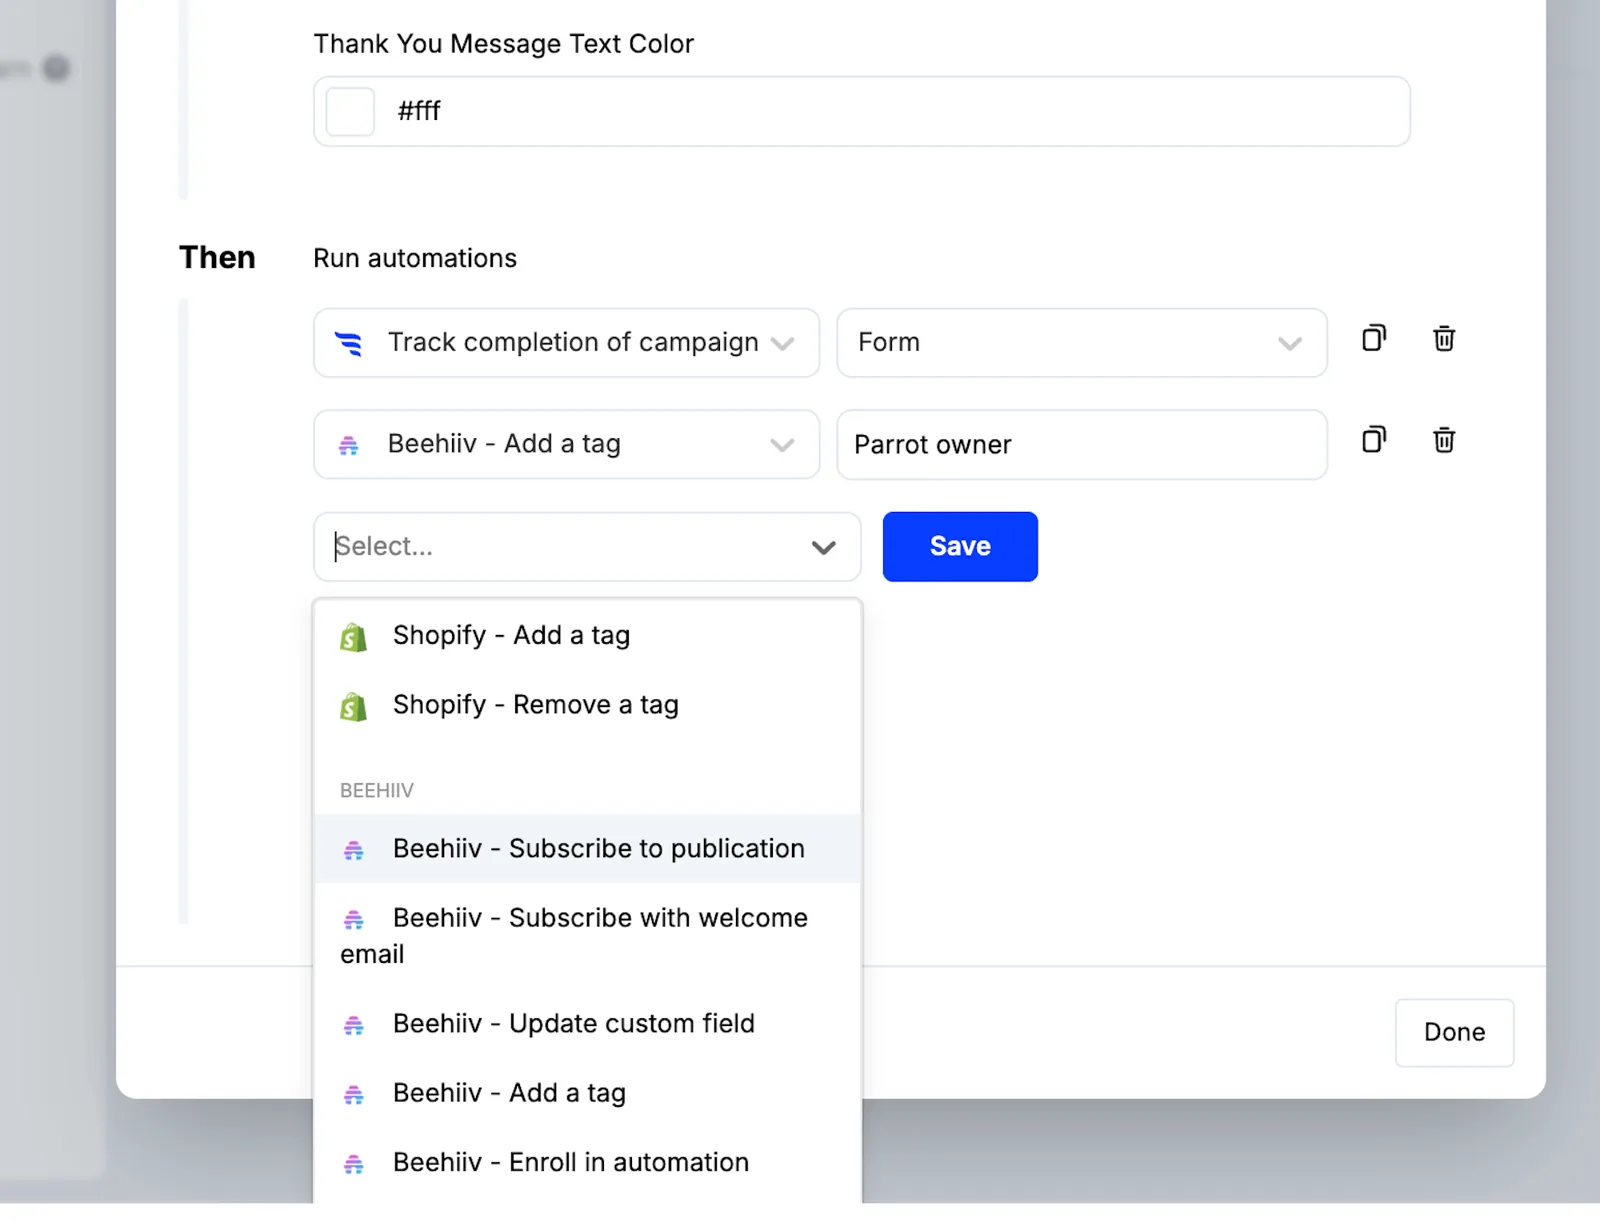The width and height of the screenshot is (1600, 1222).
Task: Select Beehiiv - Subscribe with welcome email option
Action: tap(587, 936)
